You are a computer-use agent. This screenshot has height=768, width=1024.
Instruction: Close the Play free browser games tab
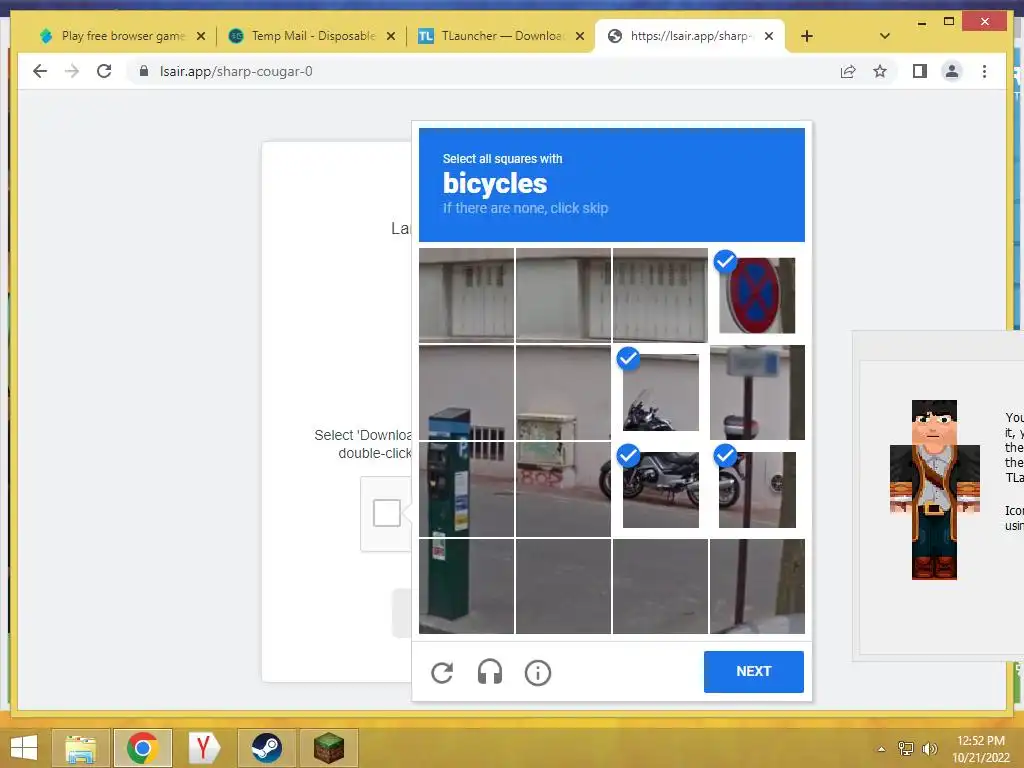[x=201, y=36]
